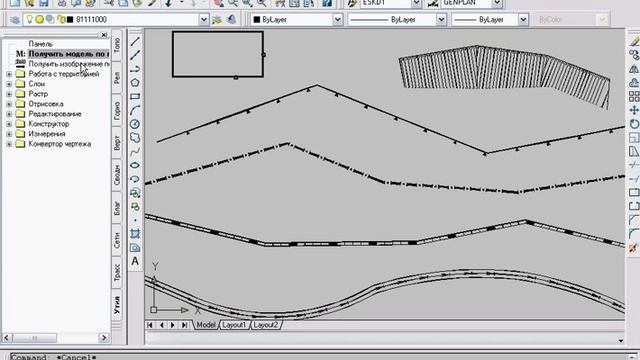Open the ByLayer linetype dropdown

[x=441, y=20]
